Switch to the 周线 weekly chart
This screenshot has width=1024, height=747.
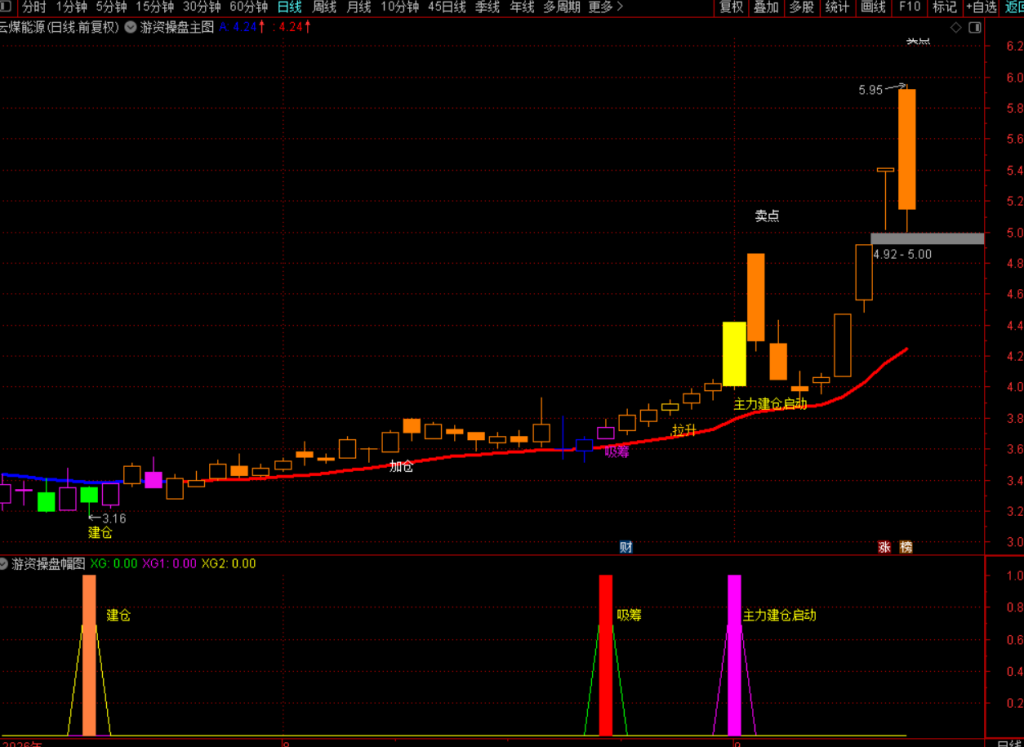tap(325, 7)
